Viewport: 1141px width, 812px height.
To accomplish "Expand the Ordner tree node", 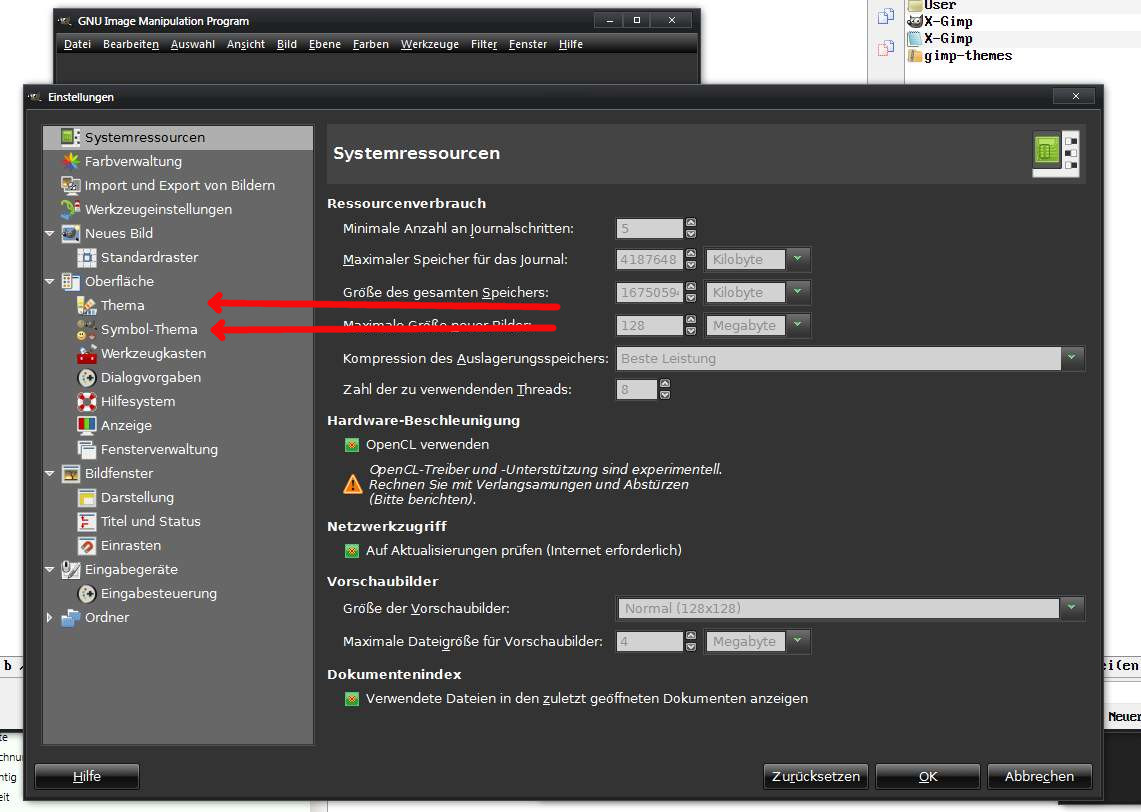I will click(x=49, y=618).
